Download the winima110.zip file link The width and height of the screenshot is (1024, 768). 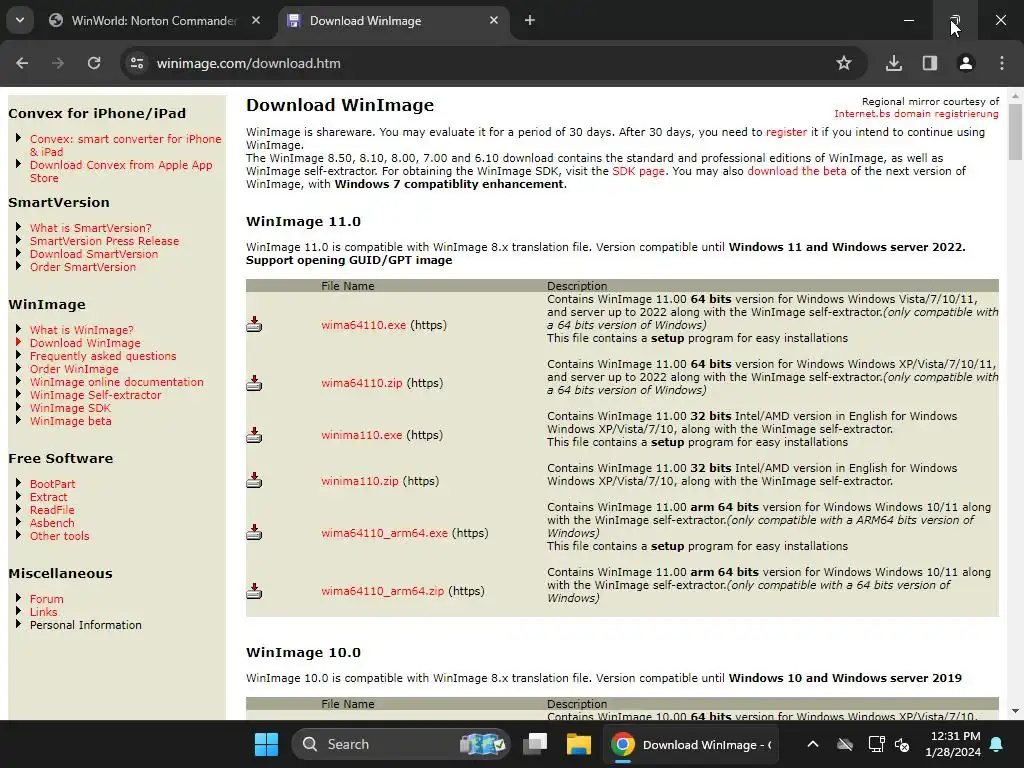pyautogui.click(x=359, y=481)
